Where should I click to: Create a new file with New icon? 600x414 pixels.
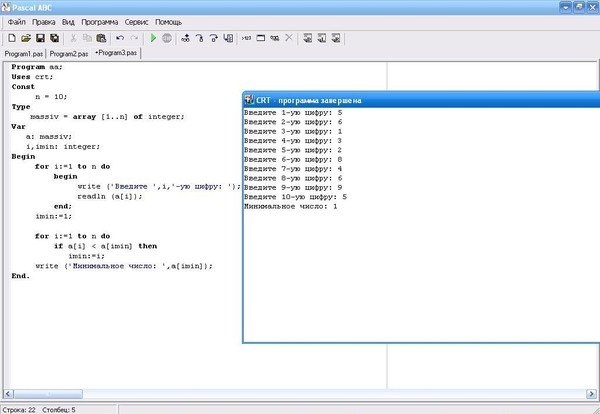coord(12,38)
